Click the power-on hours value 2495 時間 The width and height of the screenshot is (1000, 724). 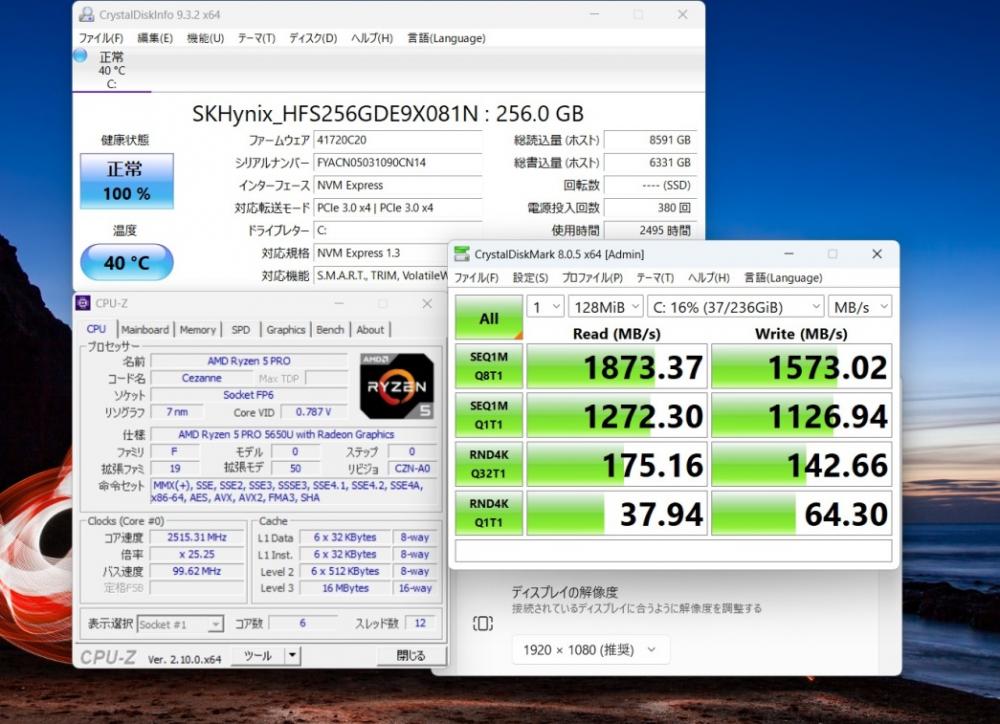pyautogui.click(x=650, y=230)
